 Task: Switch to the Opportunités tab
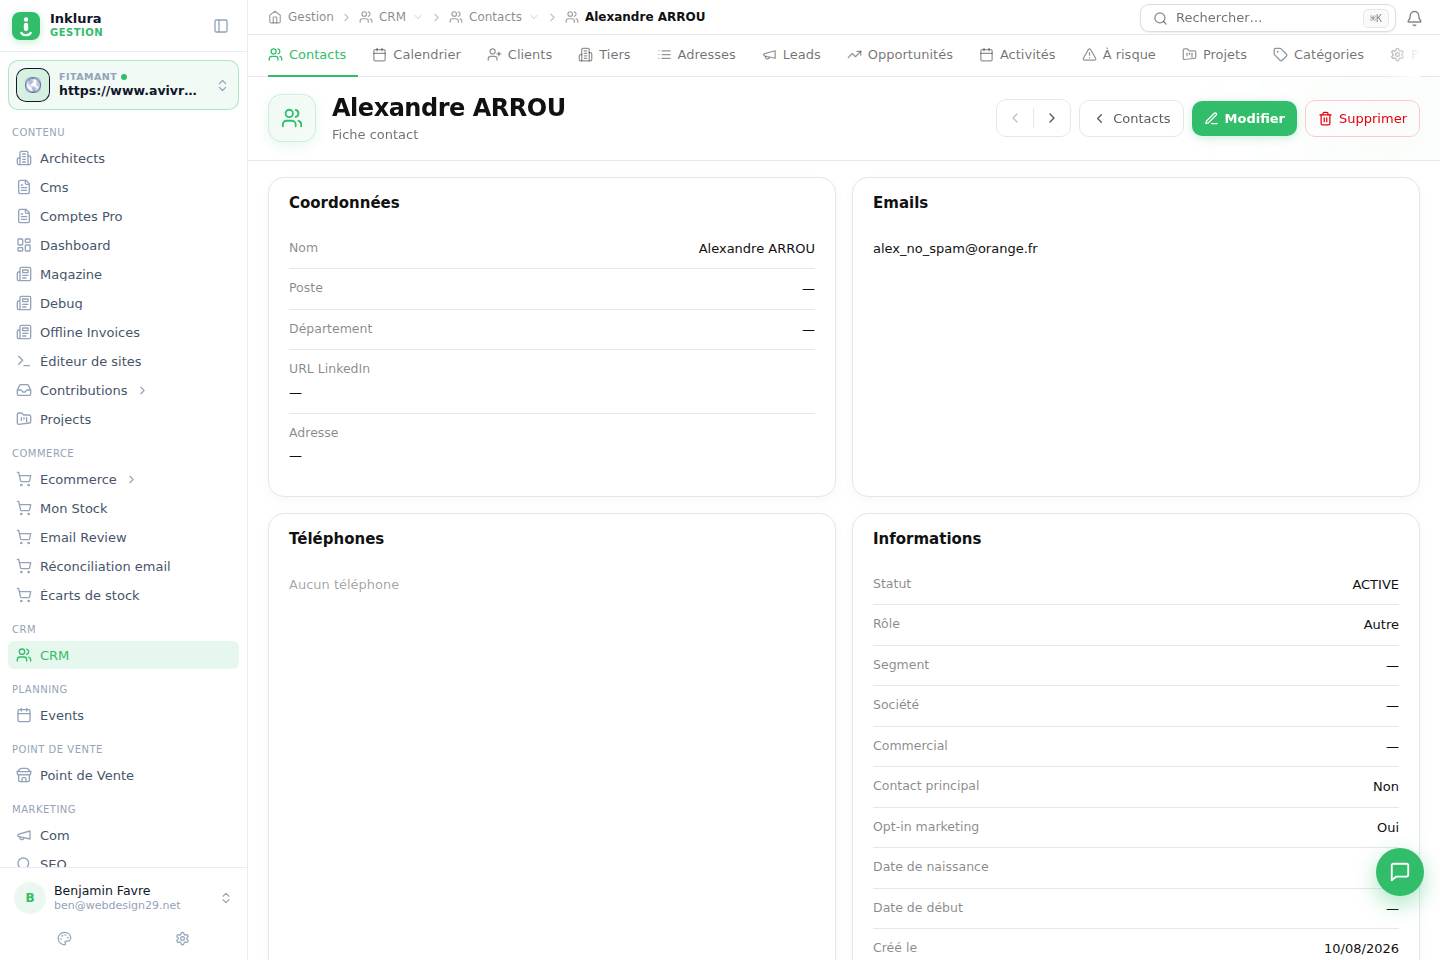tap(900, 55)
